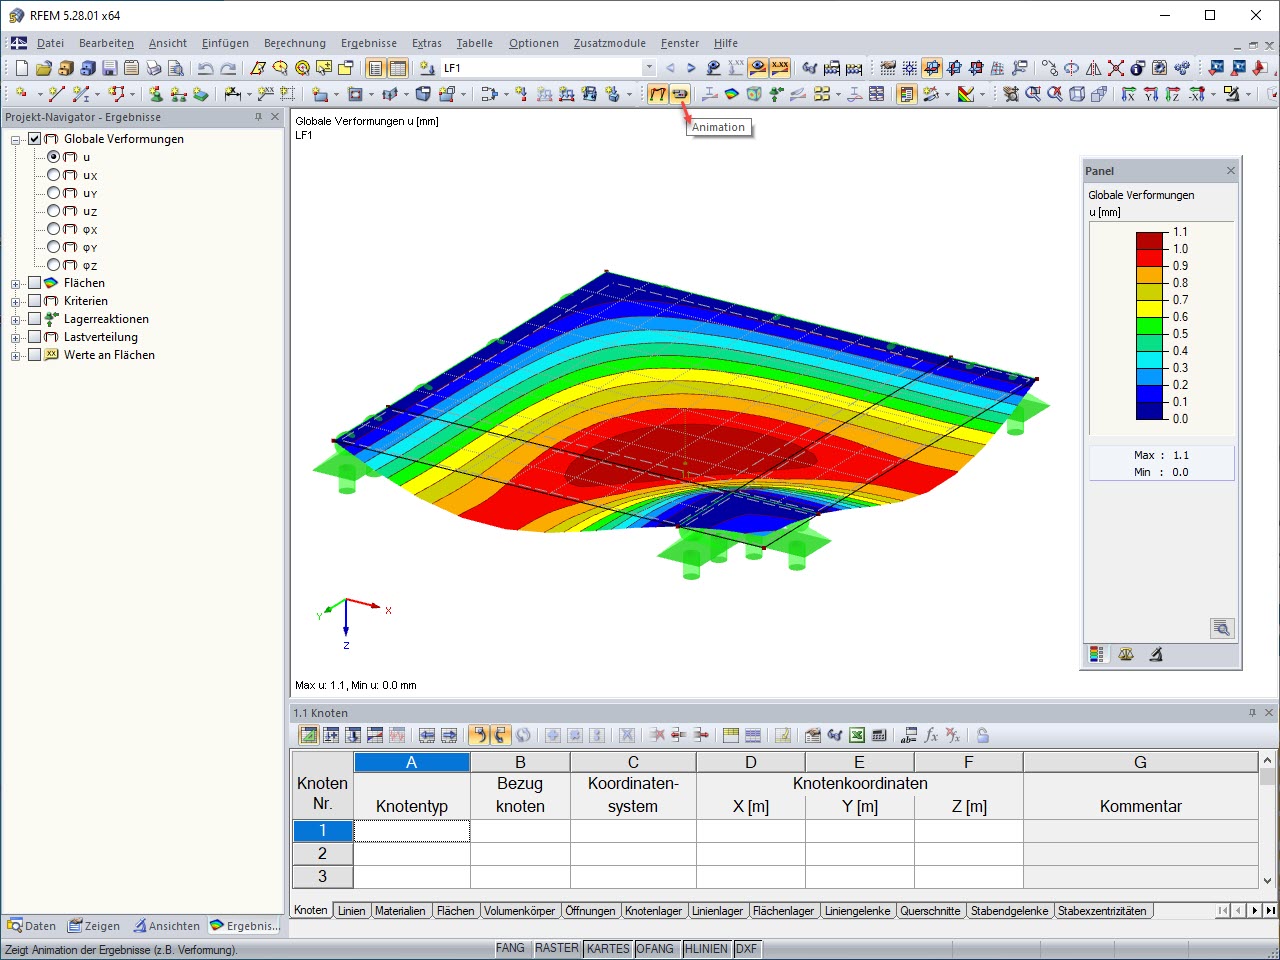
Task: Expand the Kriterien tree node
Action: (x=16, y=302)
